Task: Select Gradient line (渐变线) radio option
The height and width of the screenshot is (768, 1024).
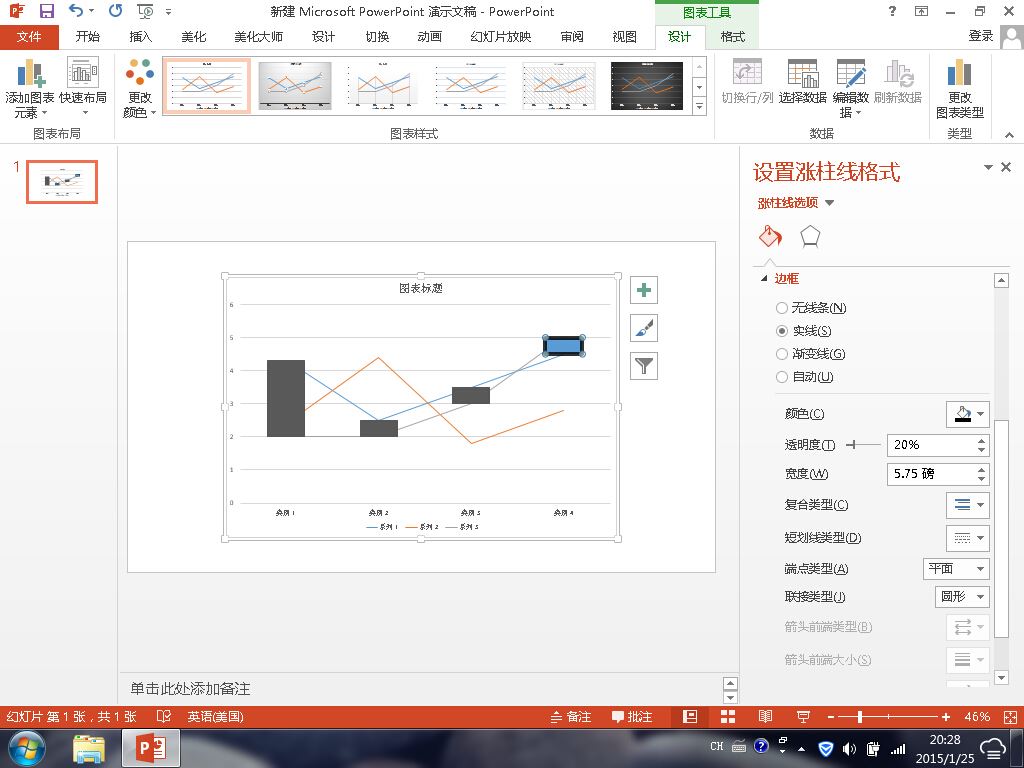Action: [782, 354]
